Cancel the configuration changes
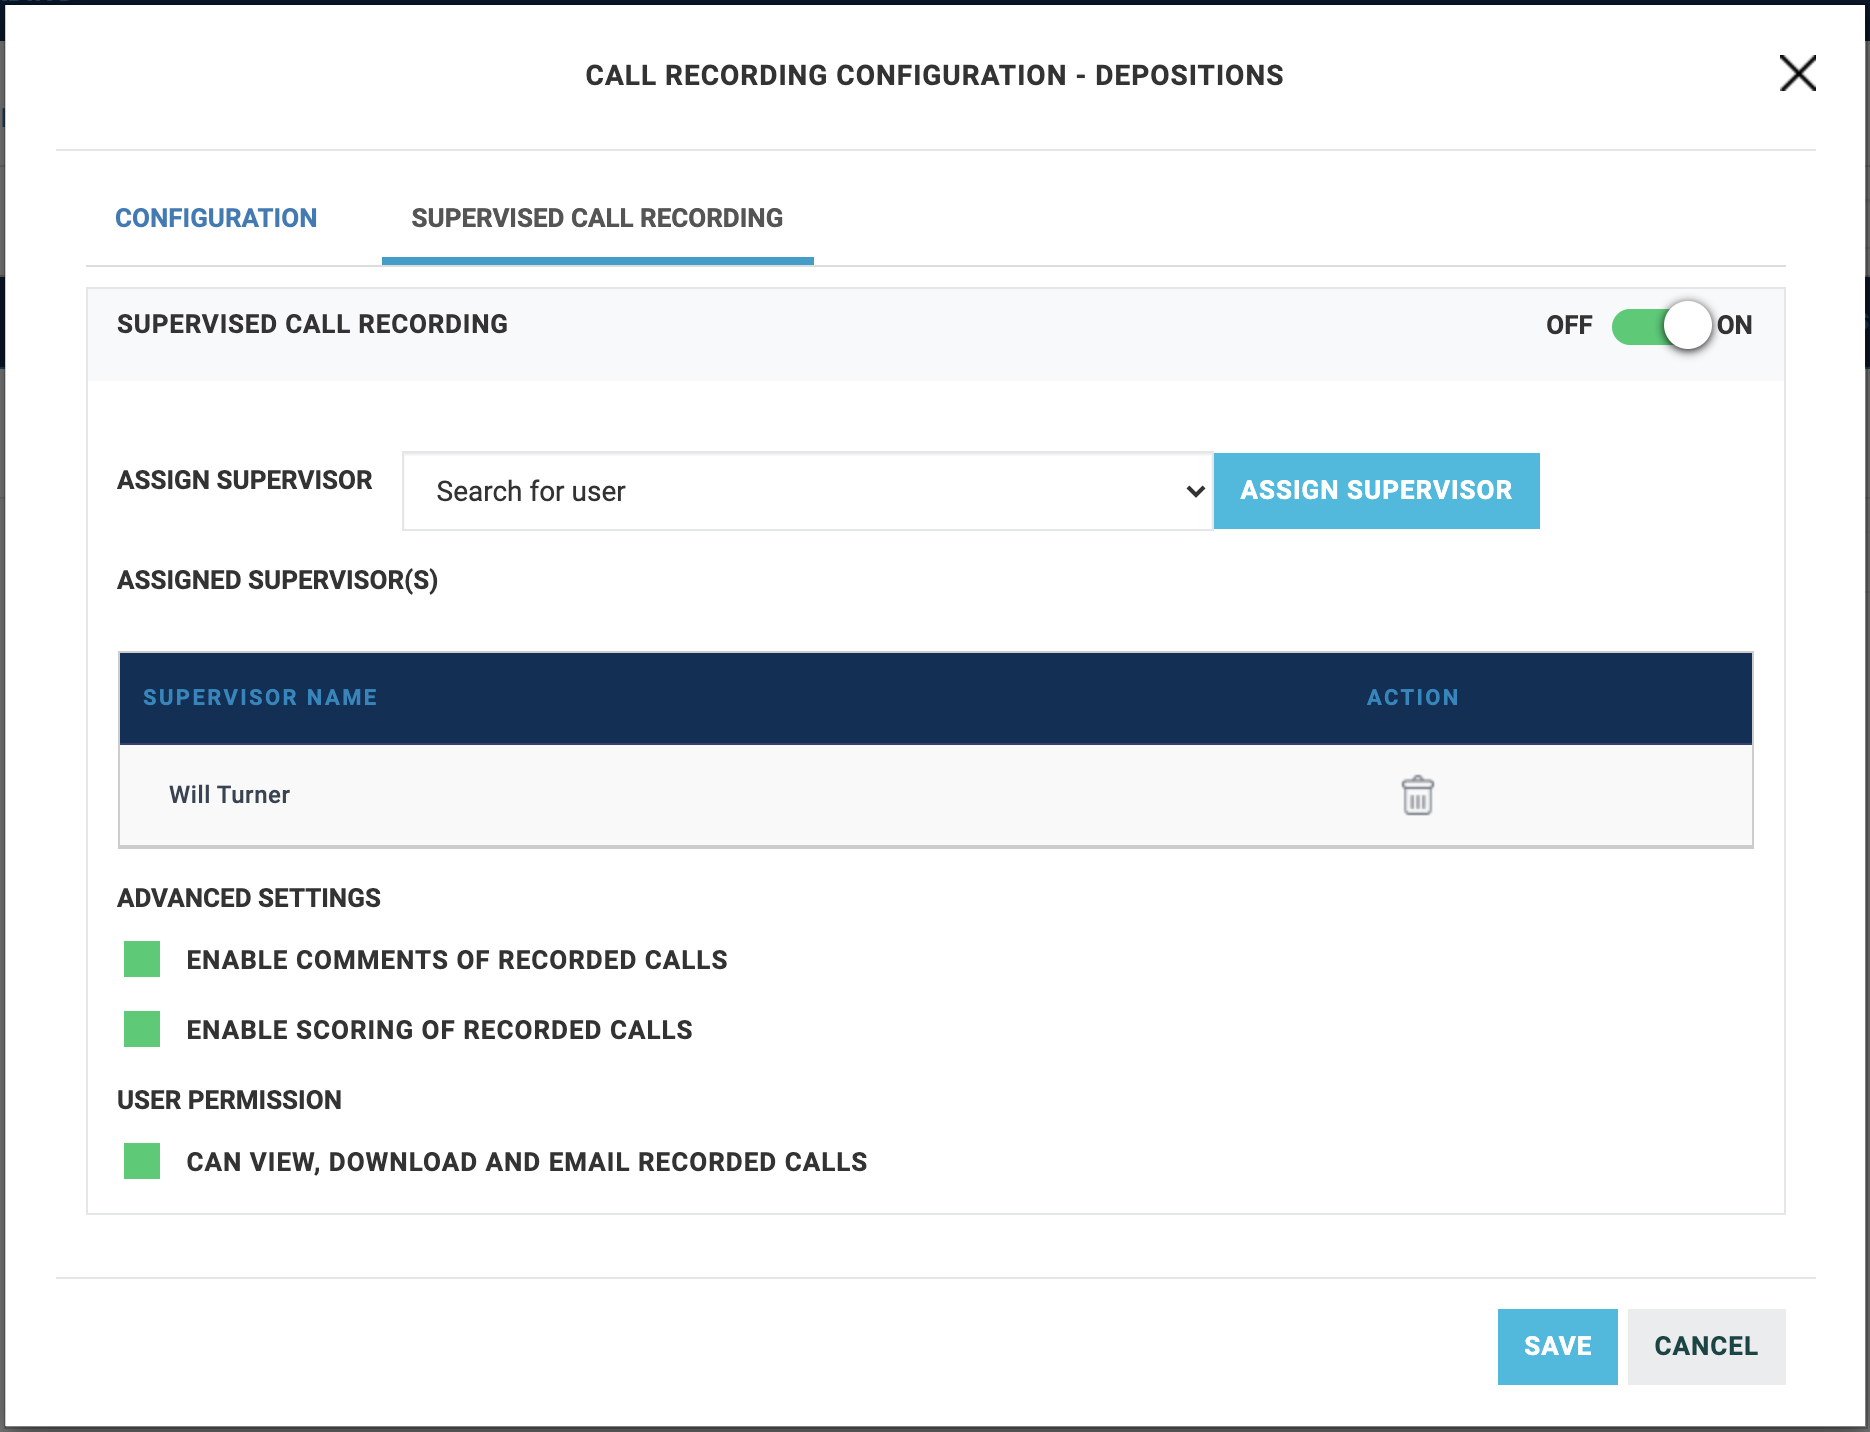Viewport: 1870px width, 1432px height. pyautogui.click(x=1705, y=1346)
